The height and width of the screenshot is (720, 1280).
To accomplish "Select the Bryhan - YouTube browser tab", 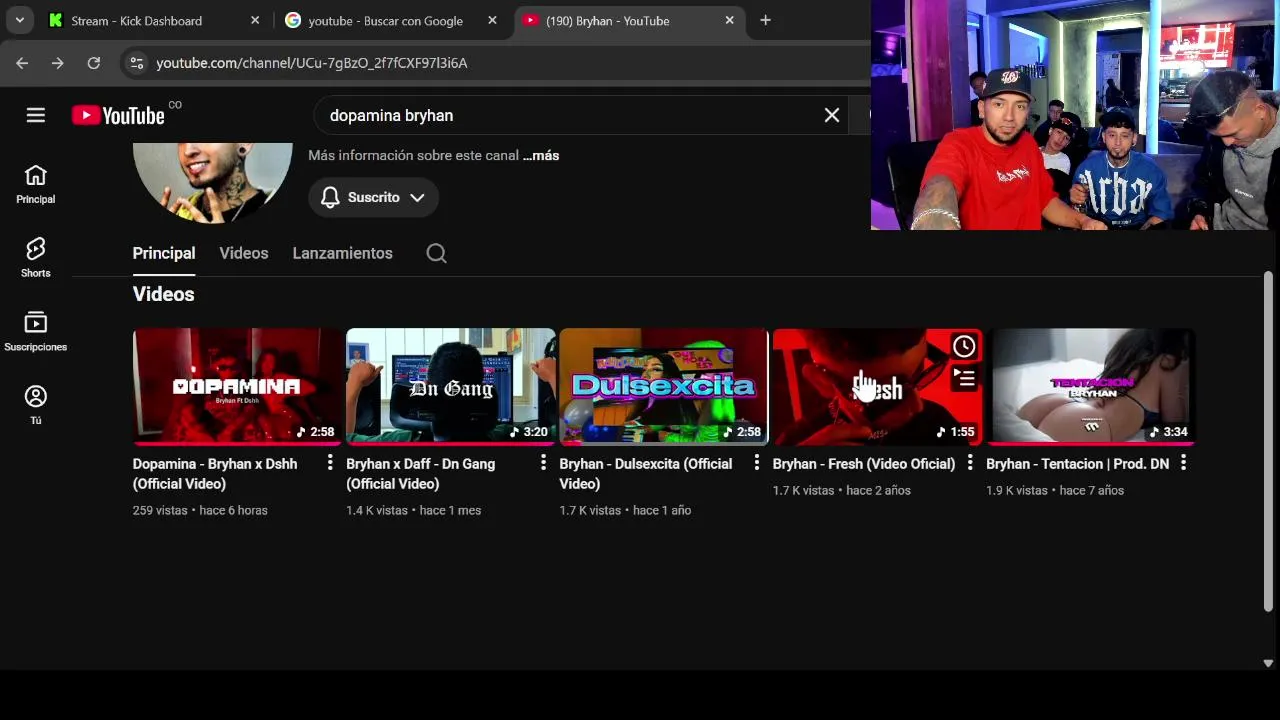I will (x=628, y=20).
